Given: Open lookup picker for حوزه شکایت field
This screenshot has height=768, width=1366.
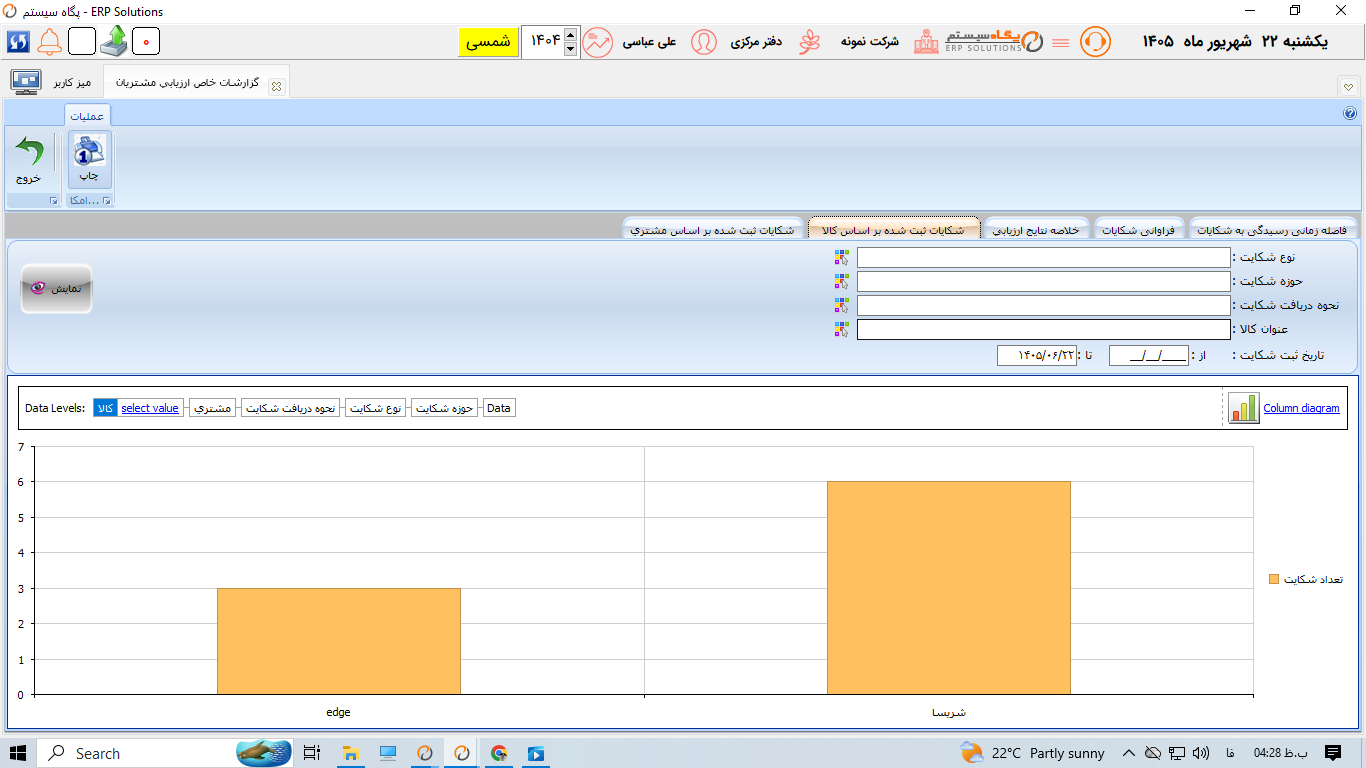Looking at the screenshot, I should [841, 282].
